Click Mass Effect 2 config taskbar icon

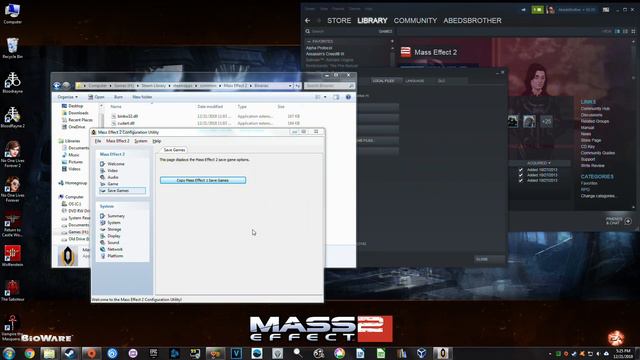coord(442,353)
